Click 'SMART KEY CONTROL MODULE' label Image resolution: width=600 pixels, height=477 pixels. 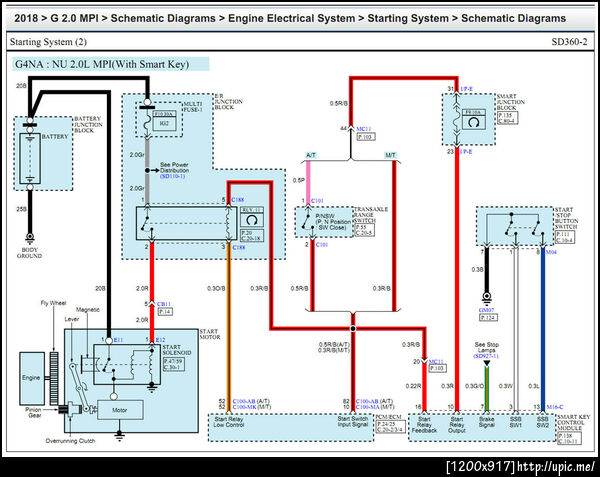[573, 423]
